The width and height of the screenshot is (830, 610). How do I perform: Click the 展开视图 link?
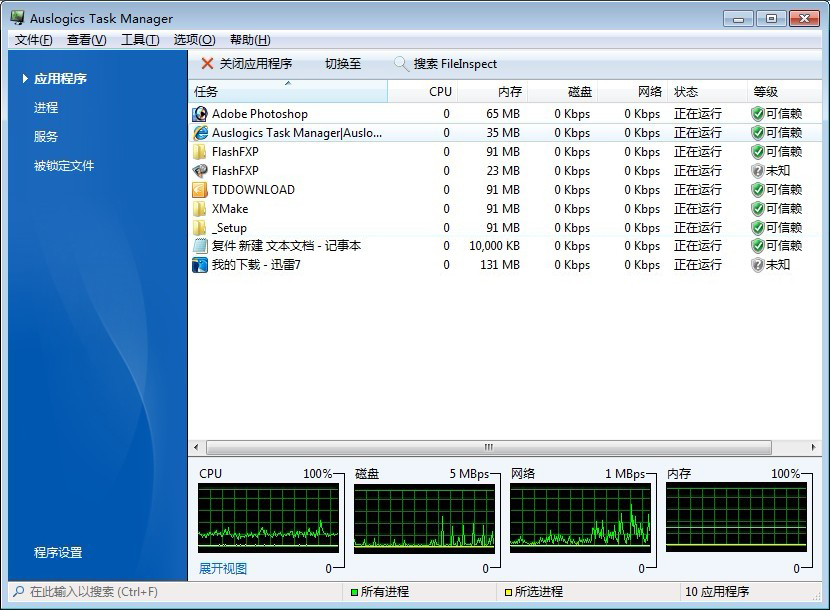[x=223, y=569]
